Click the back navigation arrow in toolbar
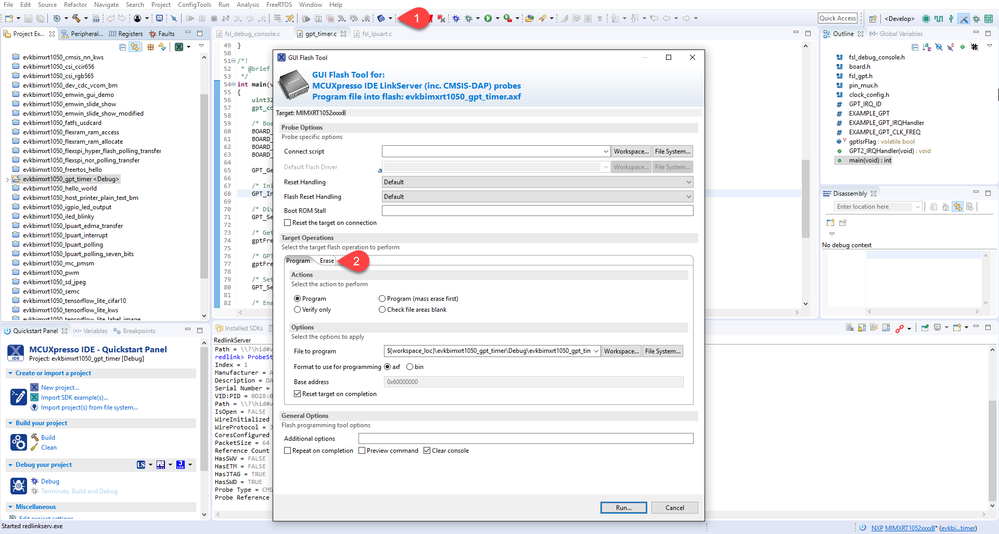999x534 pixels. point(666,18)
